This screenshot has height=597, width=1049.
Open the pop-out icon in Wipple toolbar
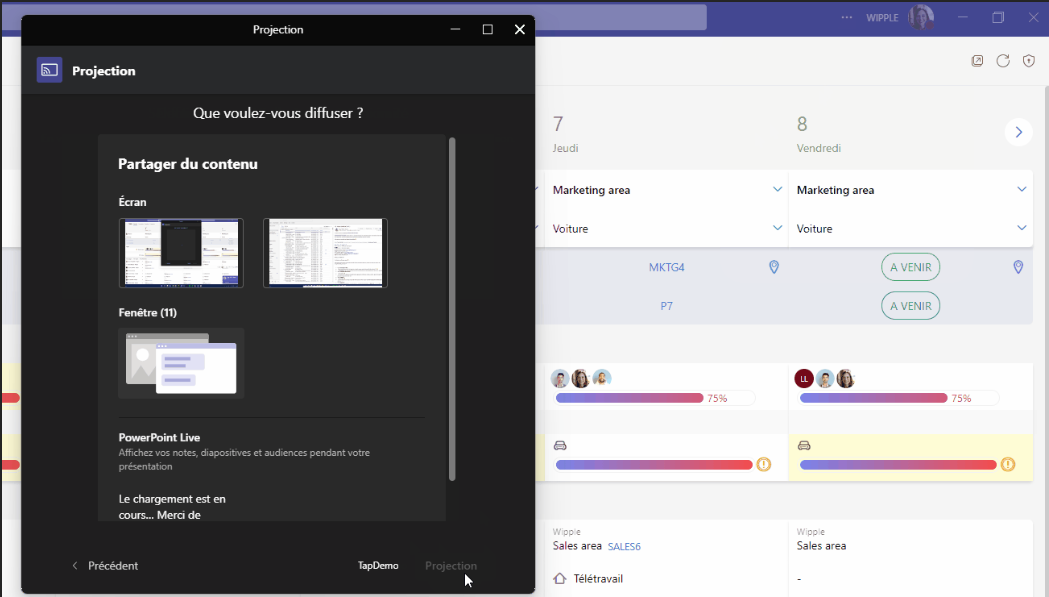pos(977,61)
